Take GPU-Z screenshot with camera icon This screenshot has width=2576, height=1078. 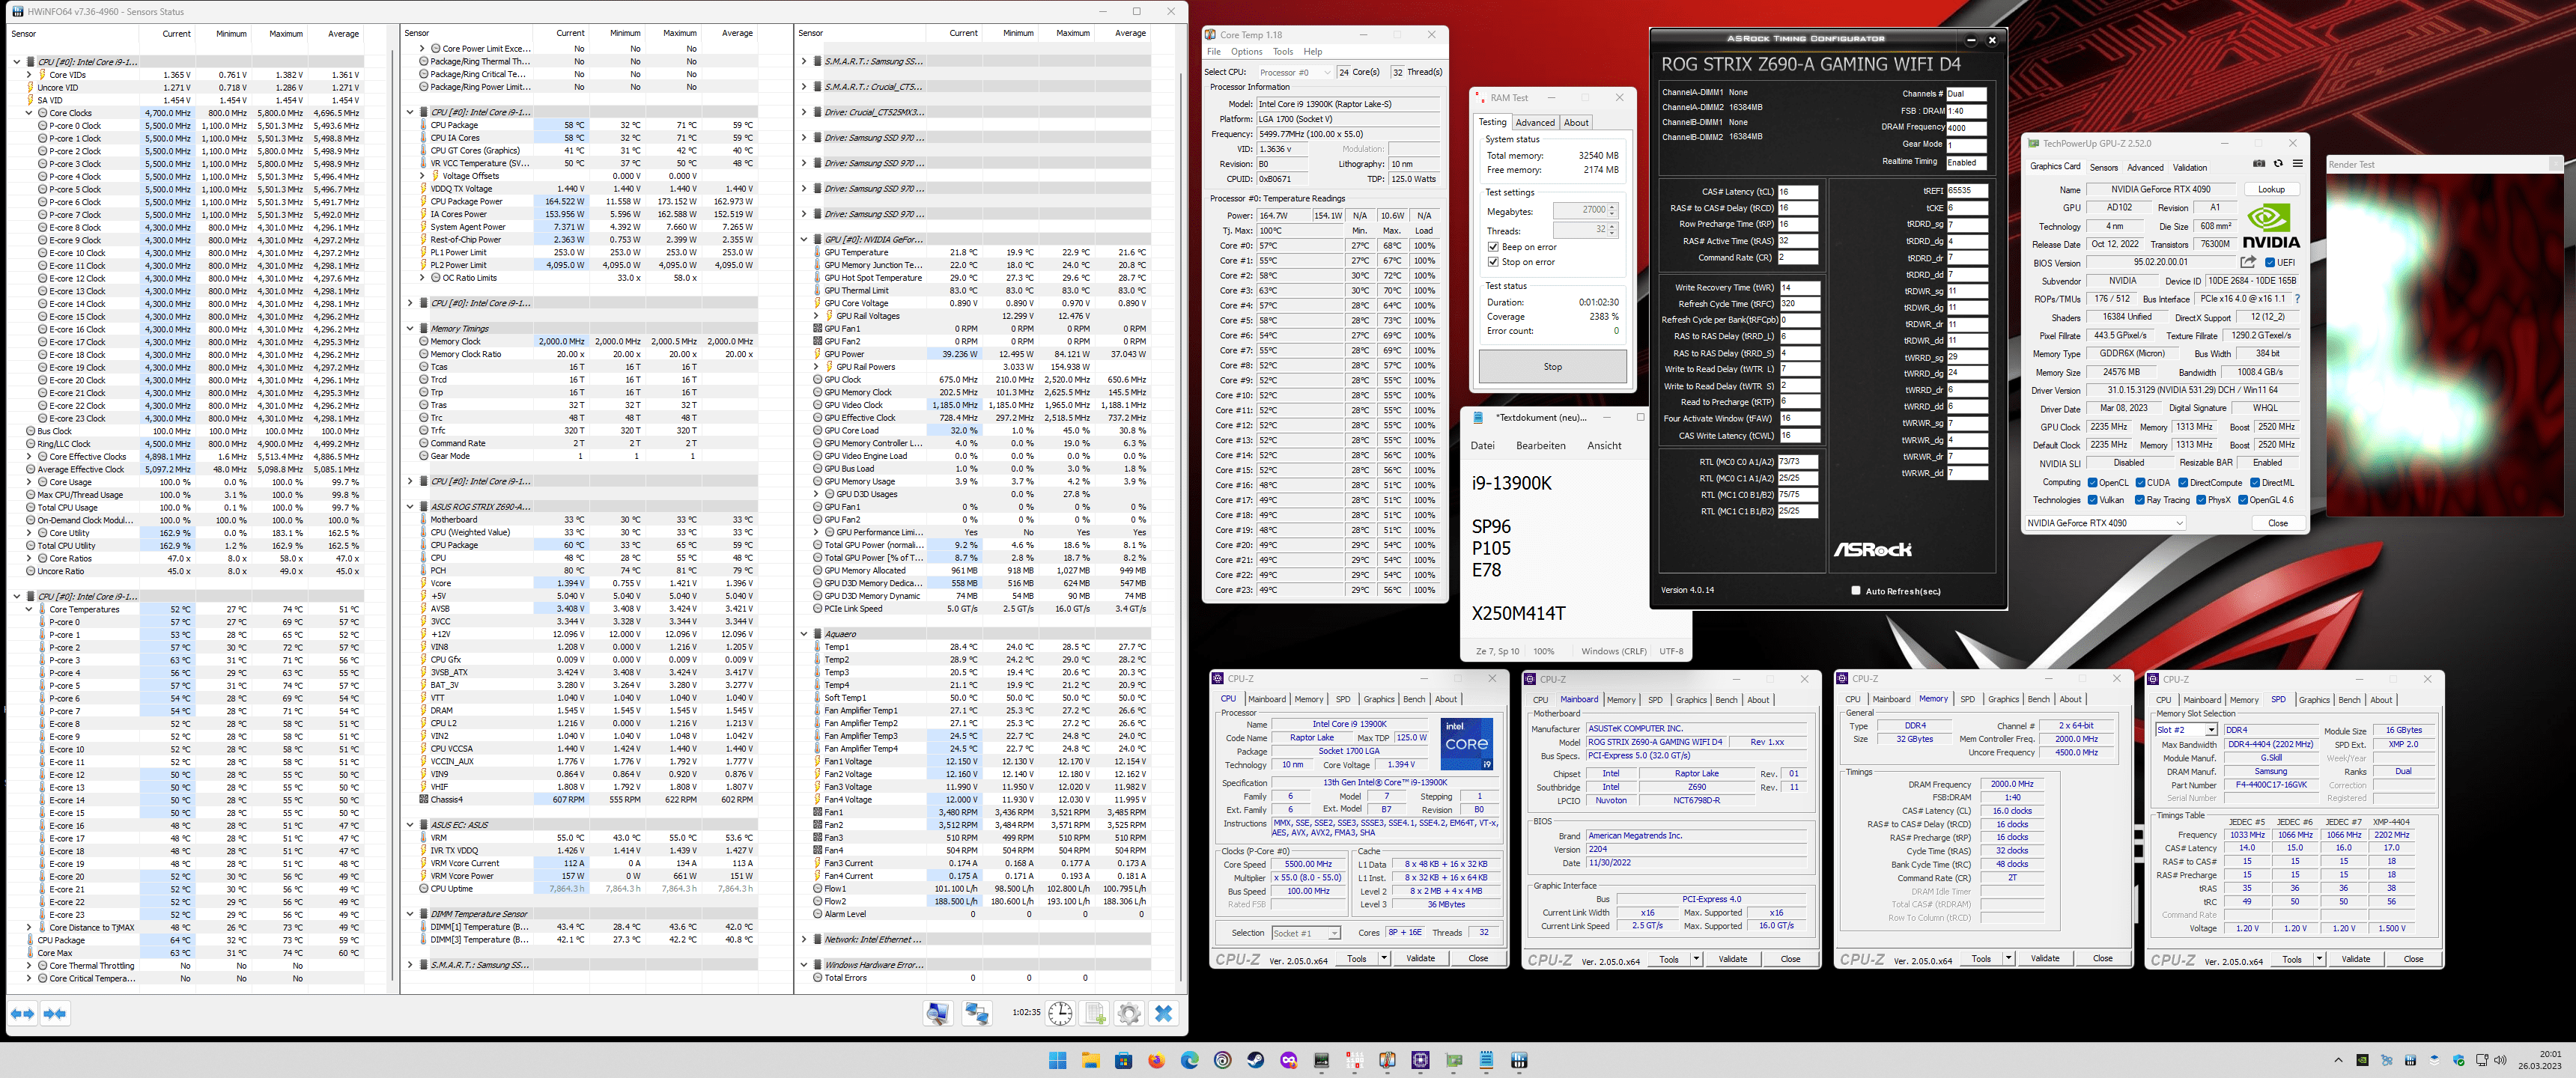pyautogui.click(x=2259, y=164)
